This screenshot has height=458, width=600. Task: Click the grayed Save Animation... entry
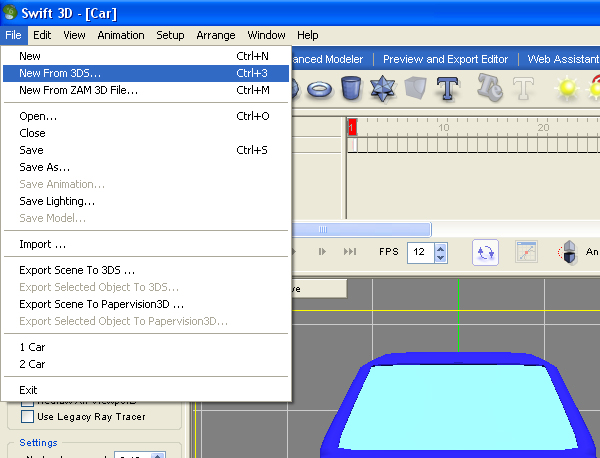point(146,184)
